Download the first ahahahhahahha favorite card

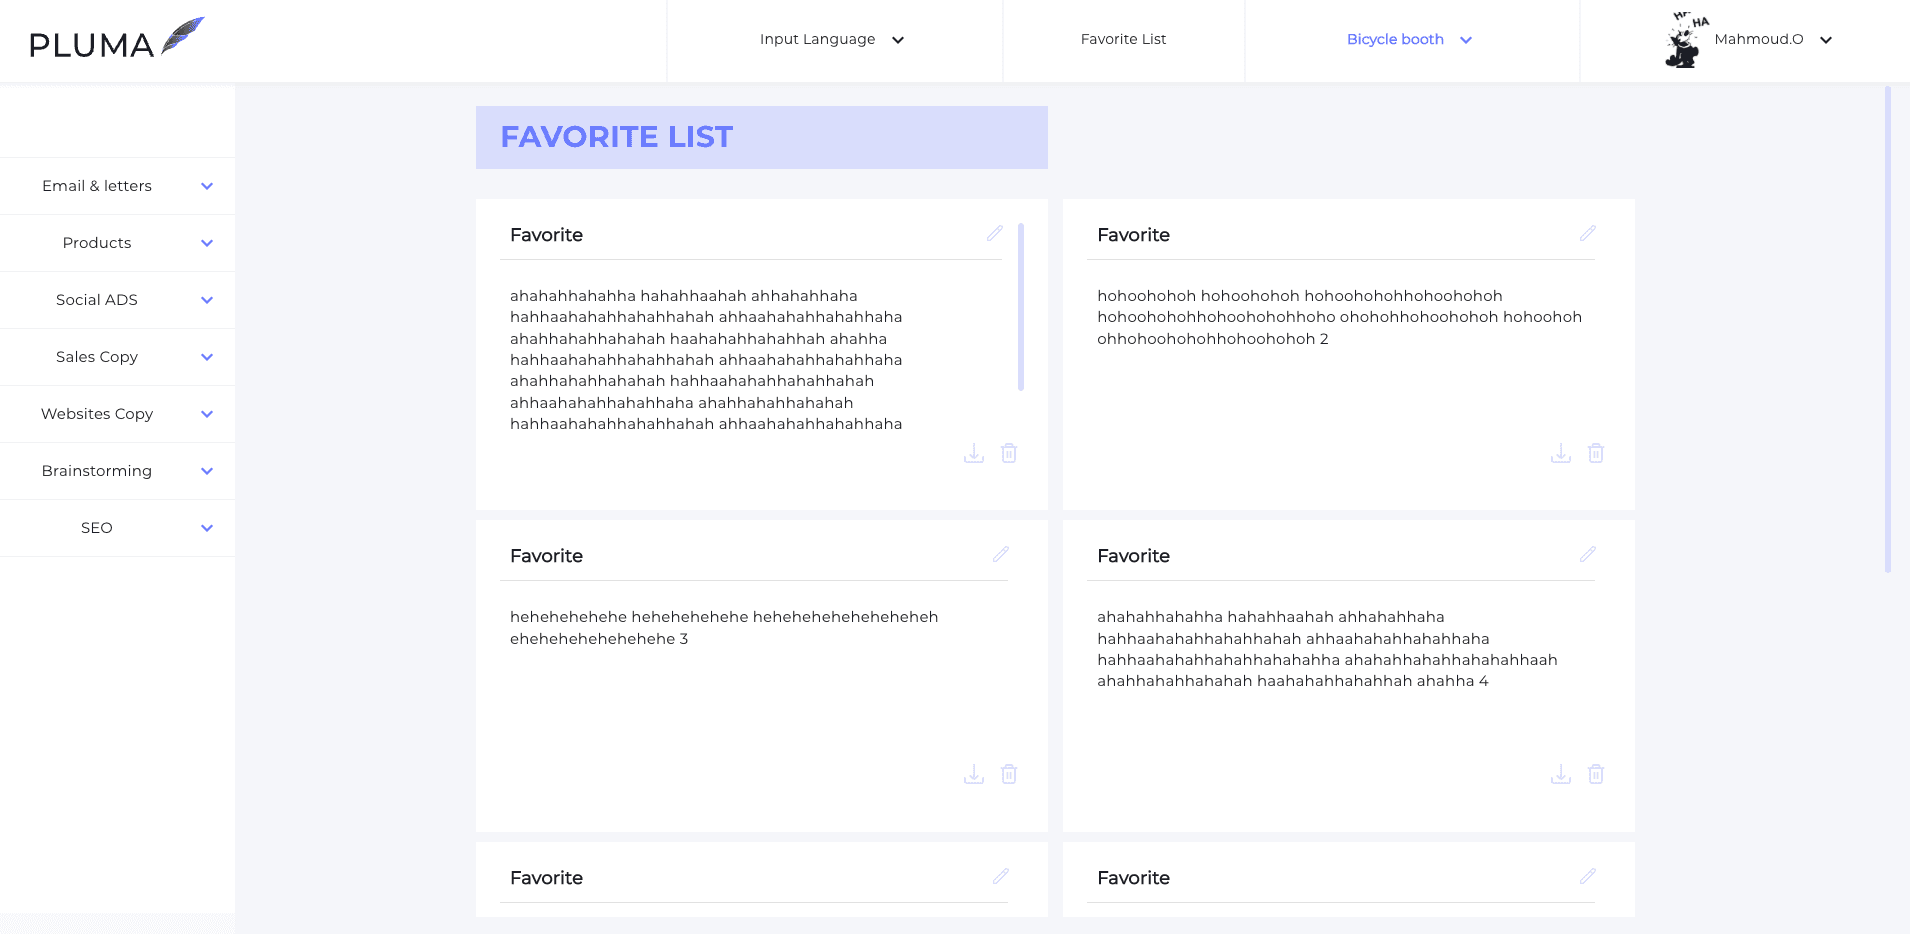(x=974, y=453)
